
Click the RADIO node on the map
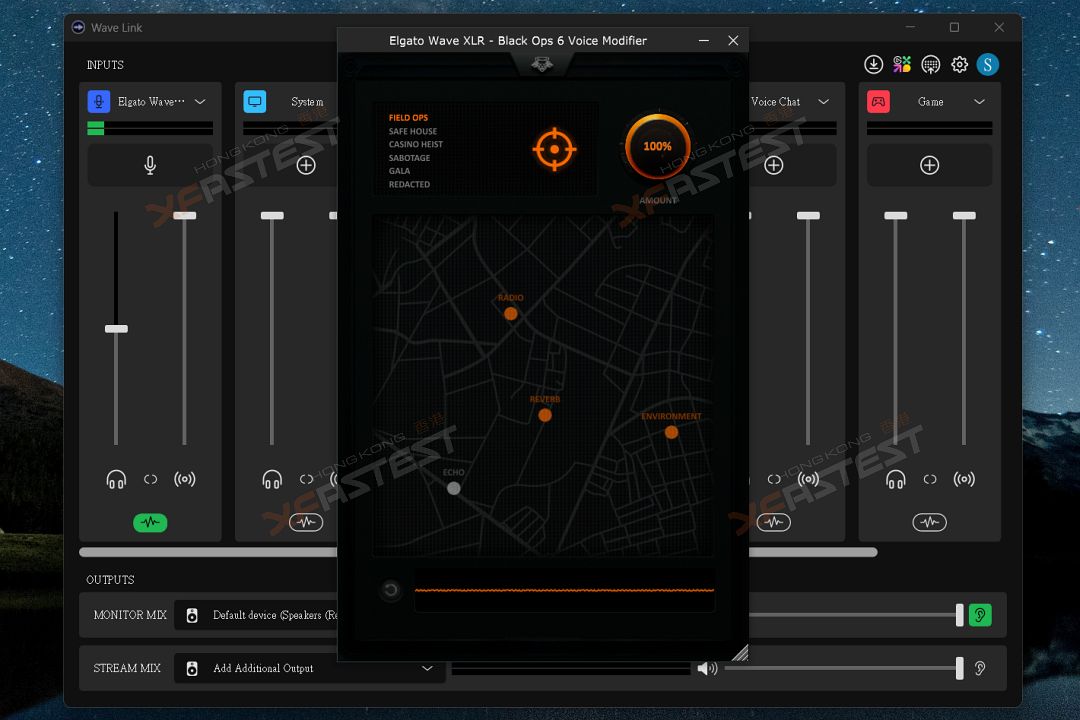tap(510, 313)
